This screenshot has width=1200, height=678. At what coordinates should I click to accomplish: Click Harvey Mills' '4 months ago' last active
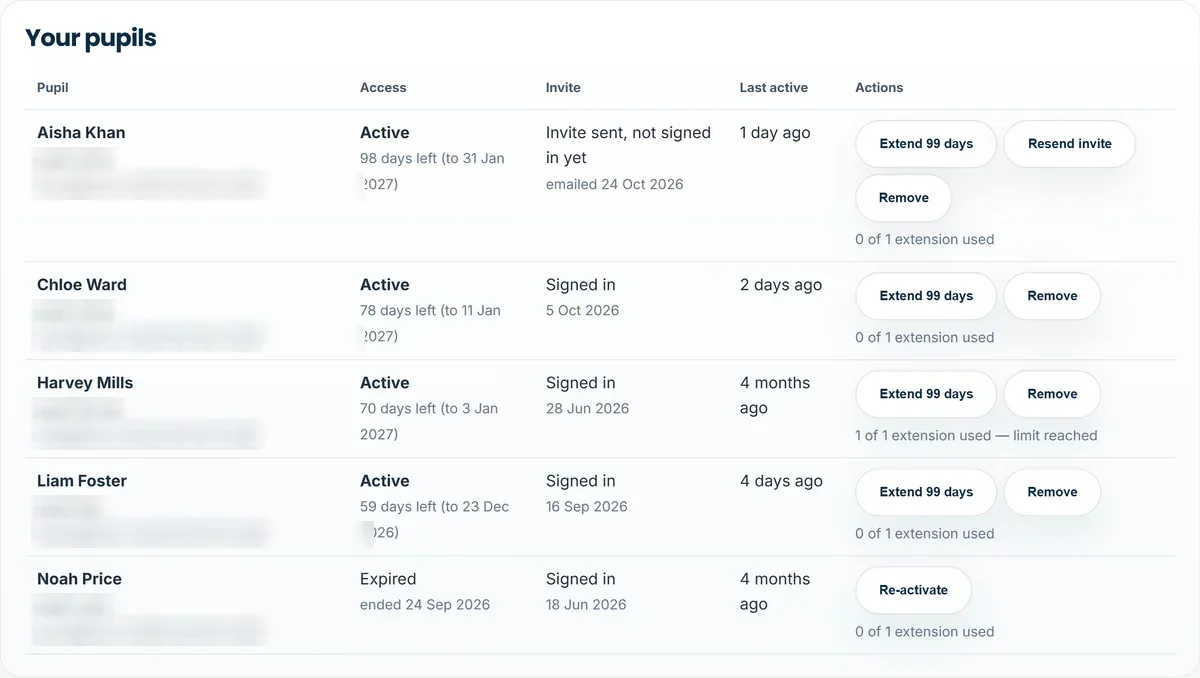coord(775,395)
